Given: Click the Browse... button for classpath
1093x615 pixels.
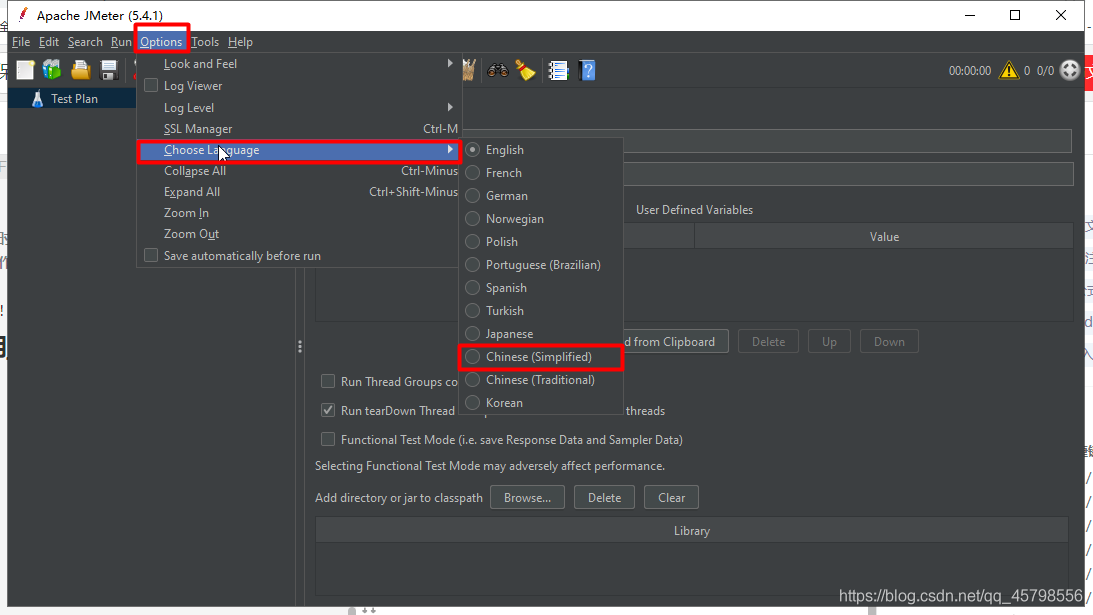Looking at the screenshot, I should tap(527, 498).
